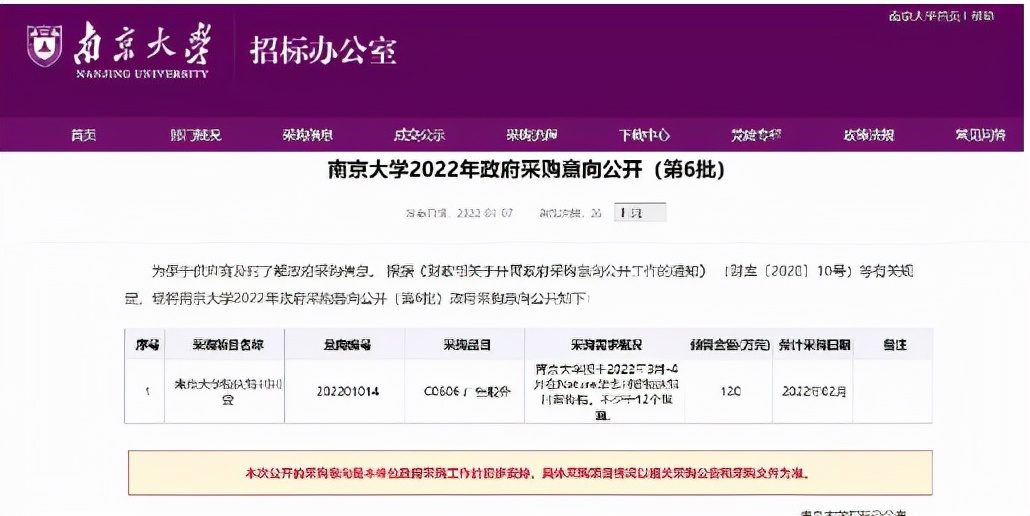Open the 采购信息 navigation item

[x=307, y=135]
